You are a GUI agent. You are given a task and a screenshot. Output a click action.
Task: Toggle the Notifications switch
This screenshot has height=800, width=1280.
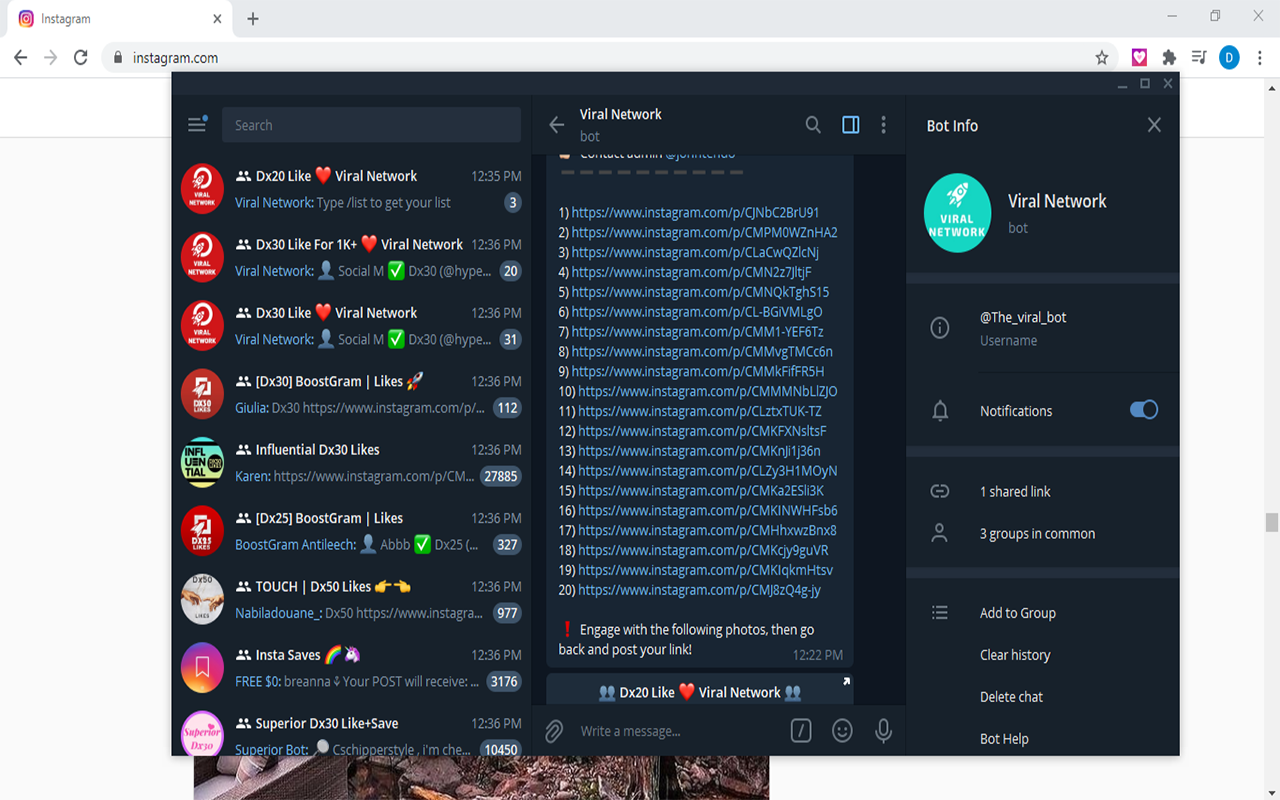1144,410
